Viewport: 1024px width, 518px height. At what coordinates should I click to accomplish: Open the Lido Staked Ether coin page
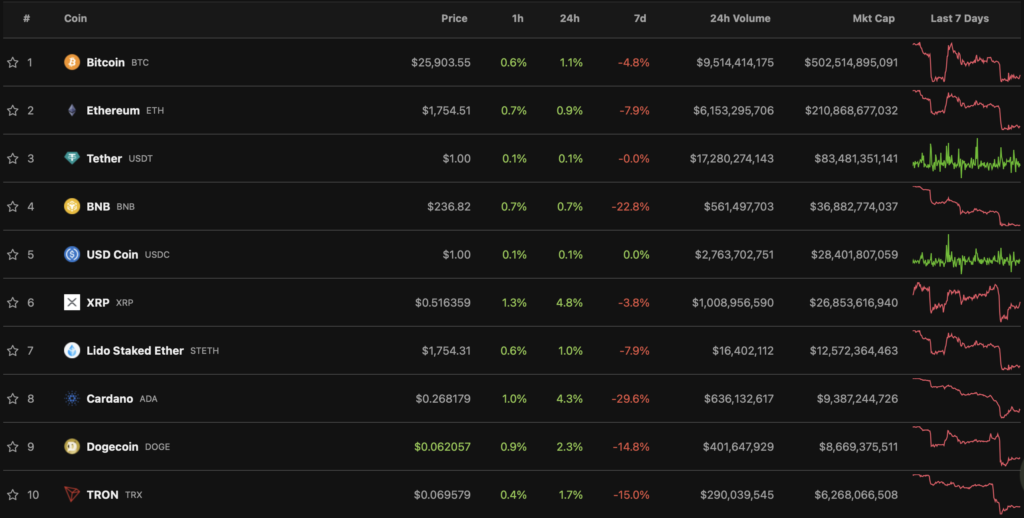pos(135,350)
